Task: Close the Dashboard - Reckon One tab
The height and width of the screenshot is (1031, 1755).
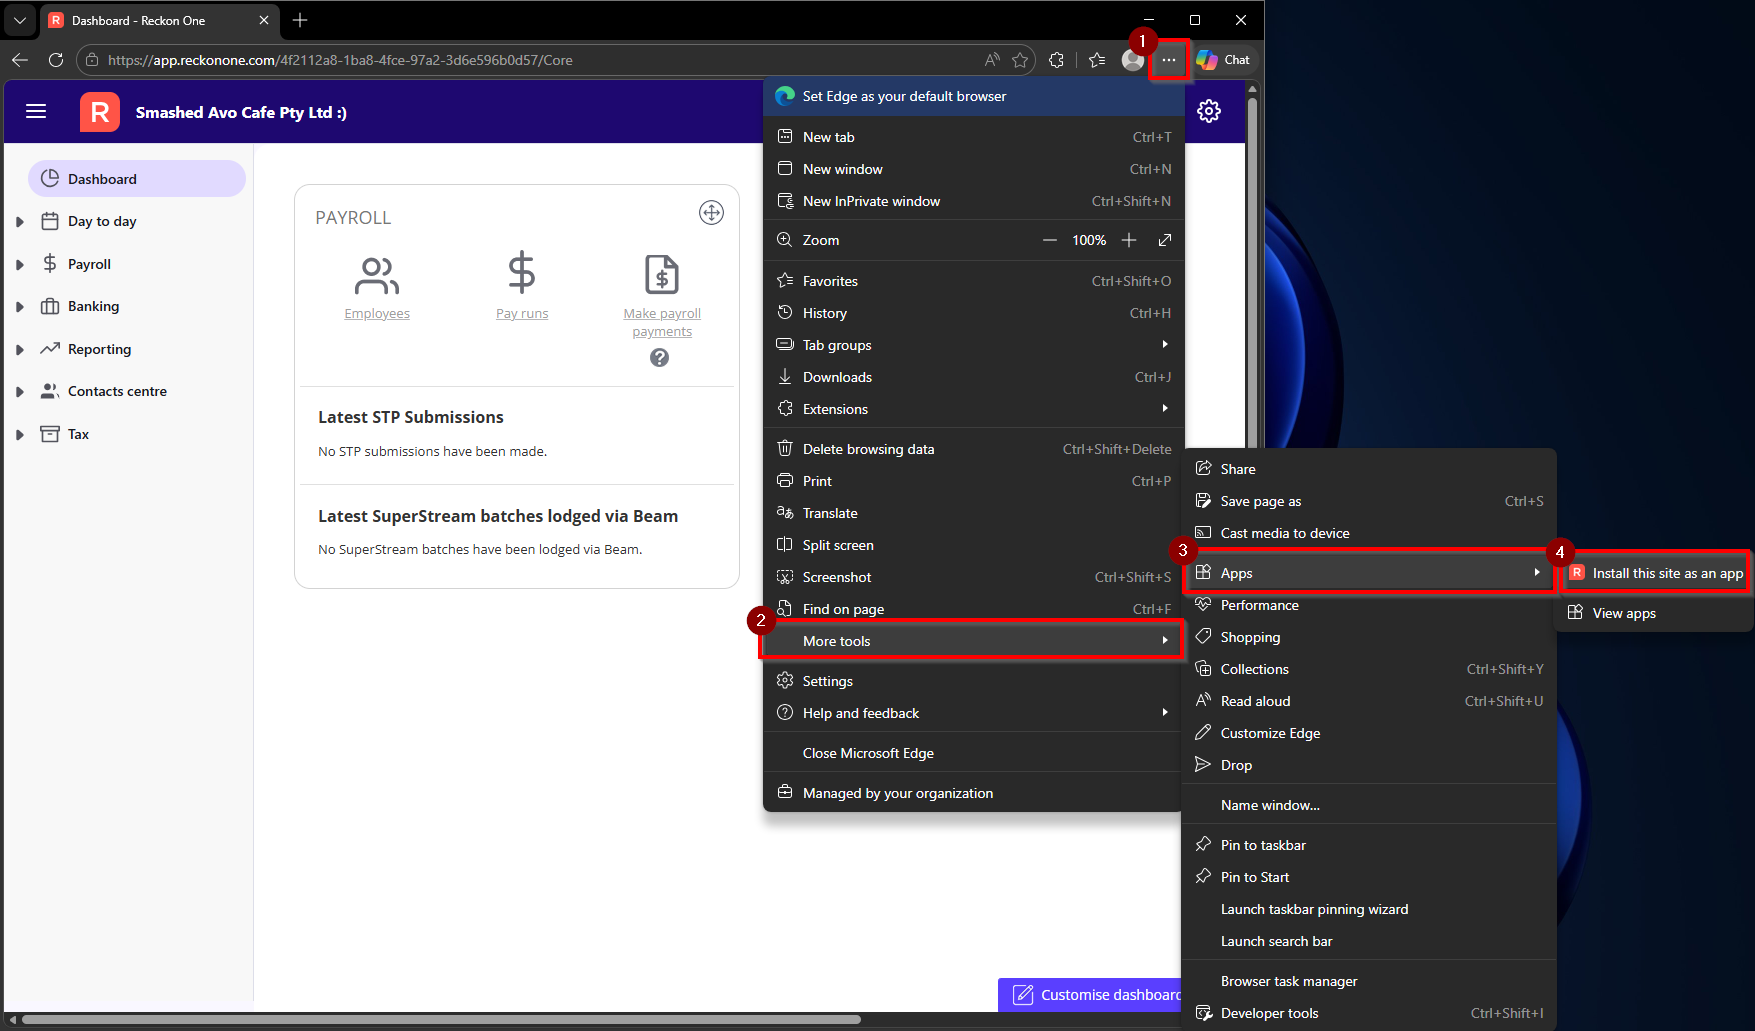Action: point(264,20)
